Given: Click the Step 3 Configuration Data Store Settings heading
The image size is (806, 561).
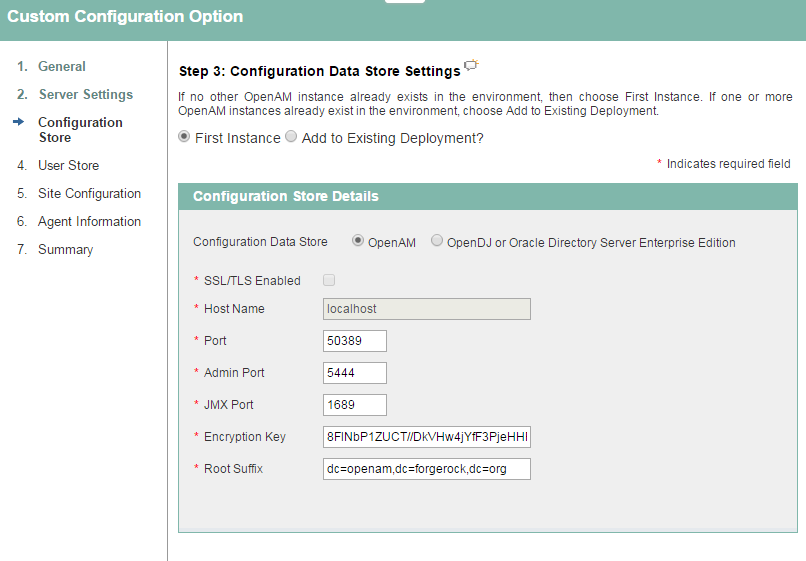Looking at the screenshot, I should point(319,71).
